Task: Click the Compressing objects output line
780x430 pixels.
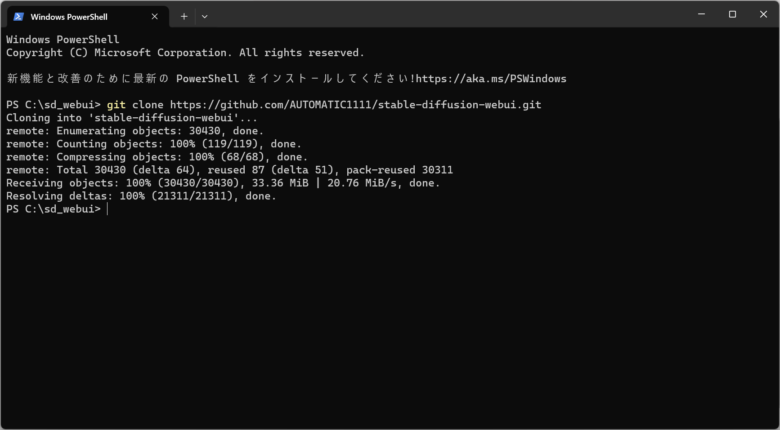Action: click(157, 157)
